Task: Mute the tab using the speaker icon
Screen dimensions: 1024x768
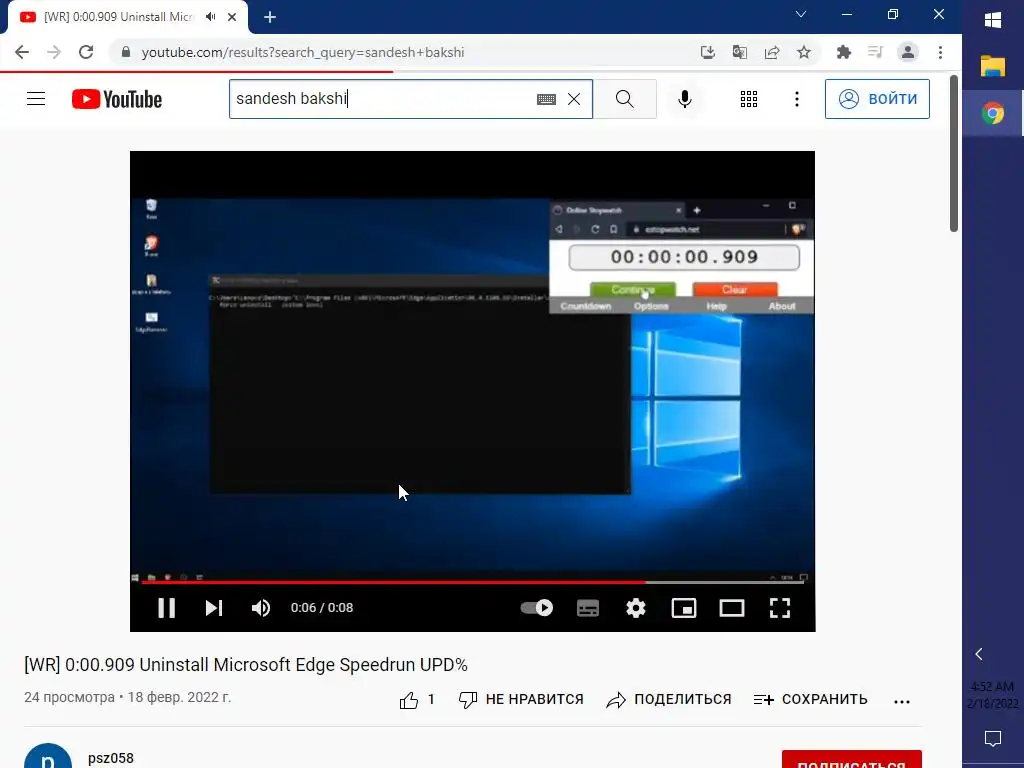Action: pyautogui.click(x=210, y=17)
